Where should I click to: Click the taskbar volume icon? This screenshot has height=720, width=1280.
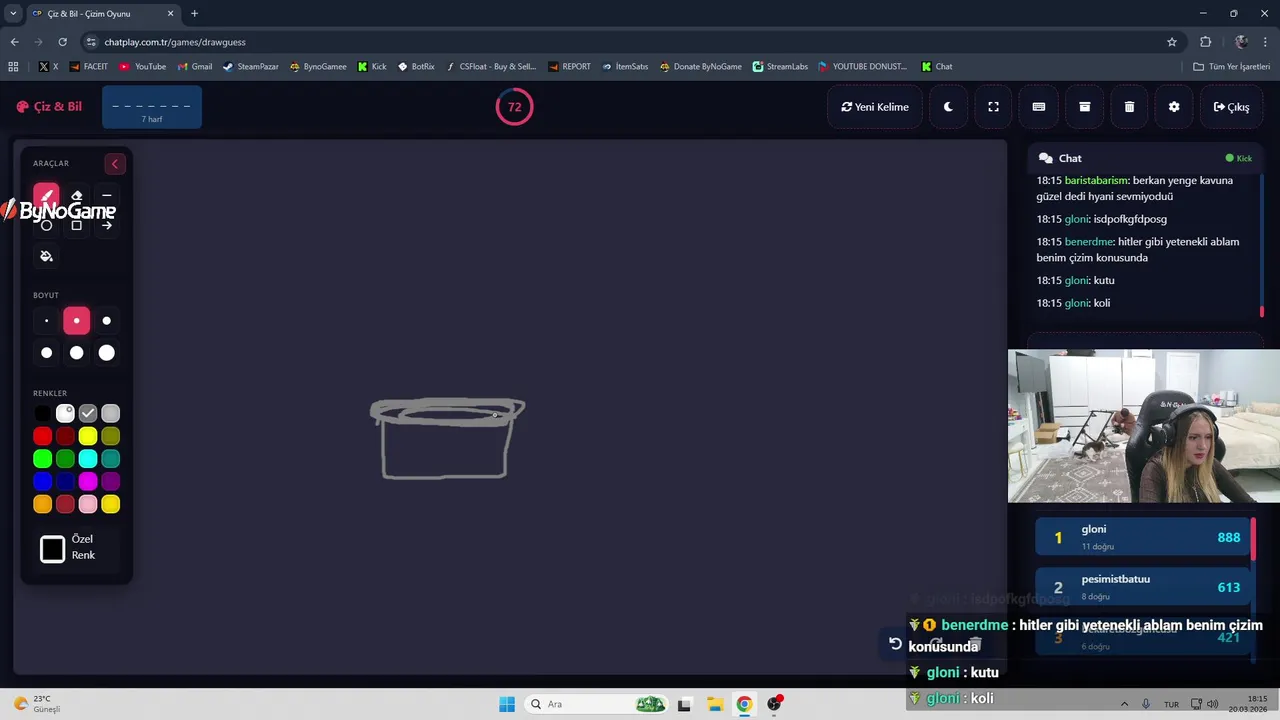tap(1212, 704)
